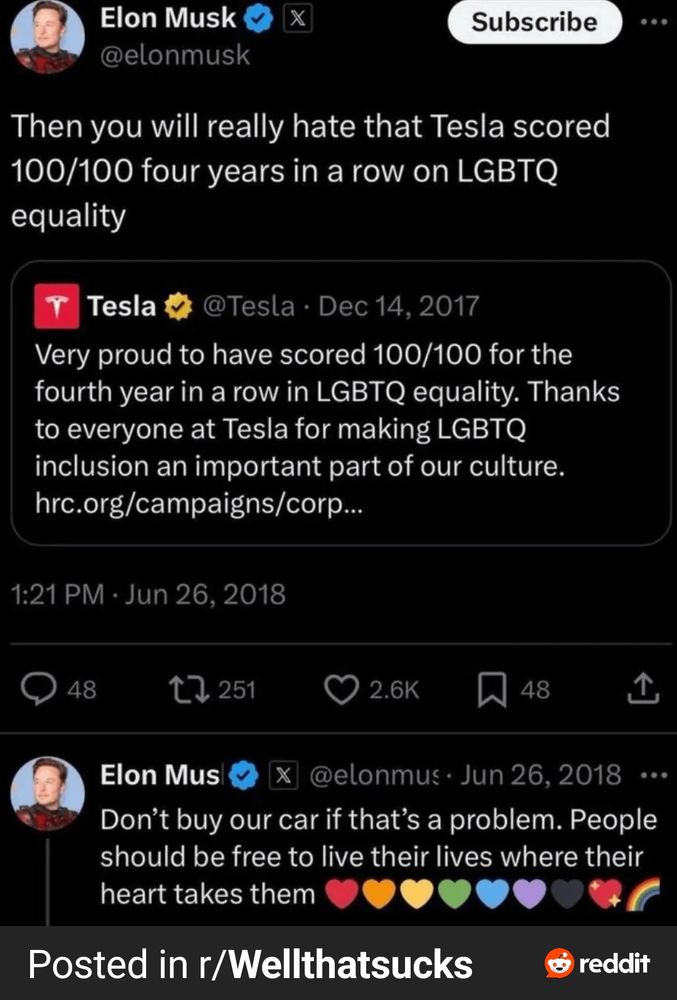Click the 1:21 PM Jun 26, 2018 timestamp

point(148,595)
